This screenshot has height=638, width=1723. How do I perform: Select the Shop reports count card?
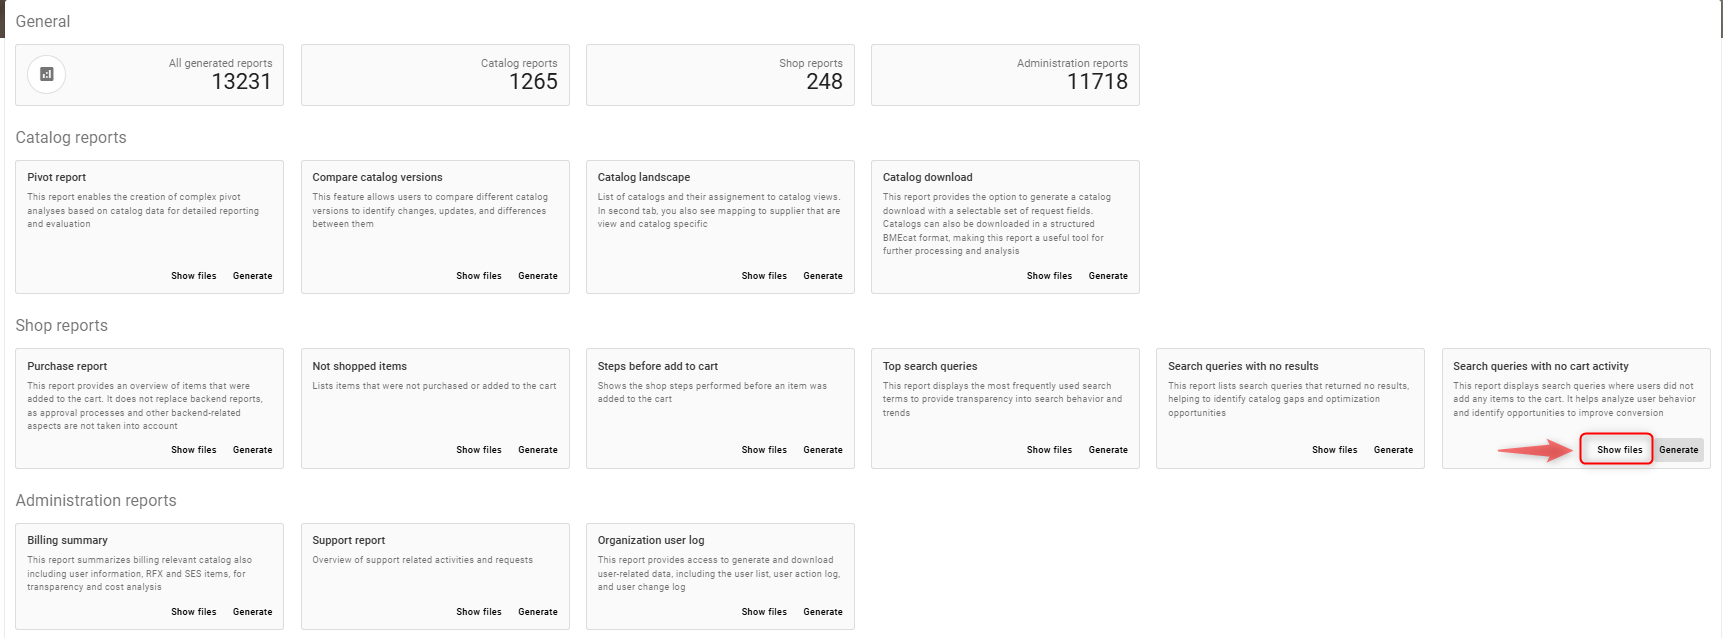pos(720,75)
